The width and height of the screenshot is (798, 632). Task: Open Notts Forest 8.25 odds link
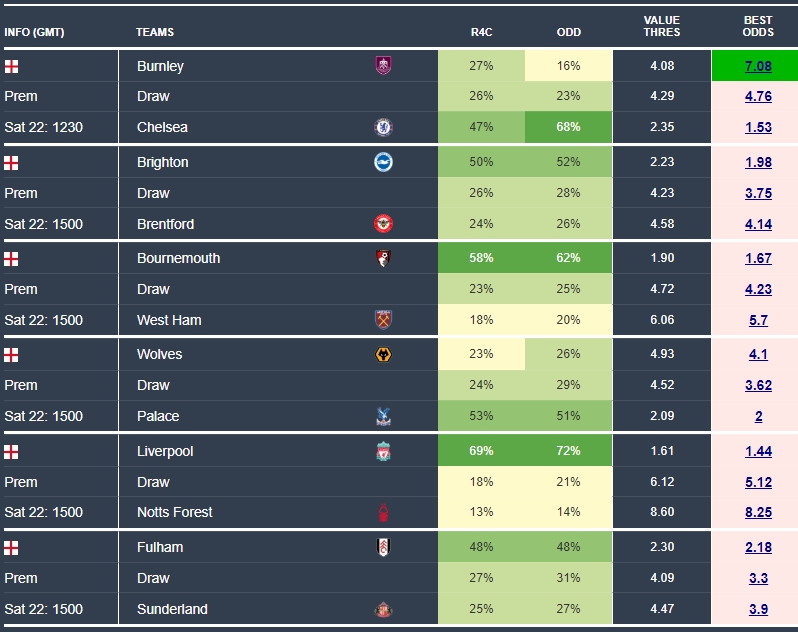(x=758, y=512)
